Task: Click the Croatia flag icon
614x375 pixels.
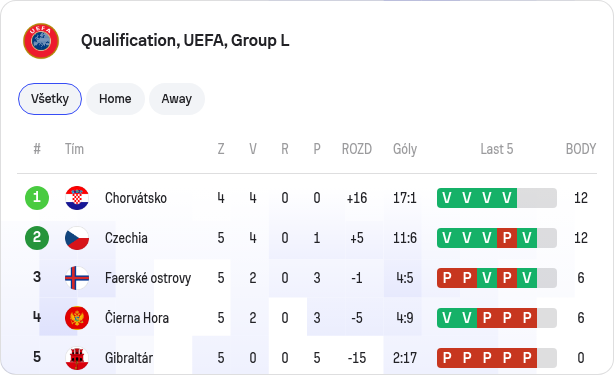Action: click(77, 198)
